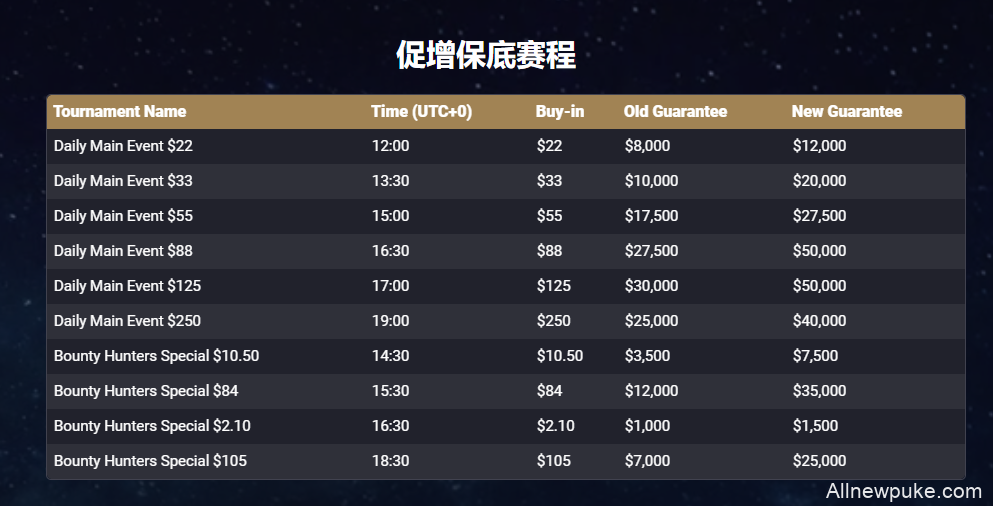The width and height of the screenshot is (993, 506).
Task: Click the $35,000 new guarantee value
Action: click(x=819, y=391)
